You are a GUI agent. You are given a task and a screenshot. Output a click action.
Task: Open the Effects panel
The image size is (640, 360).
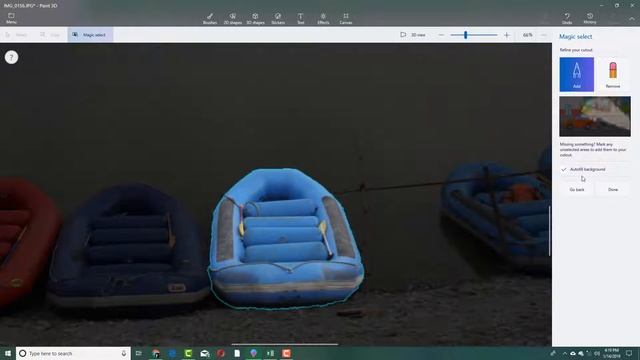pos(323,18)
